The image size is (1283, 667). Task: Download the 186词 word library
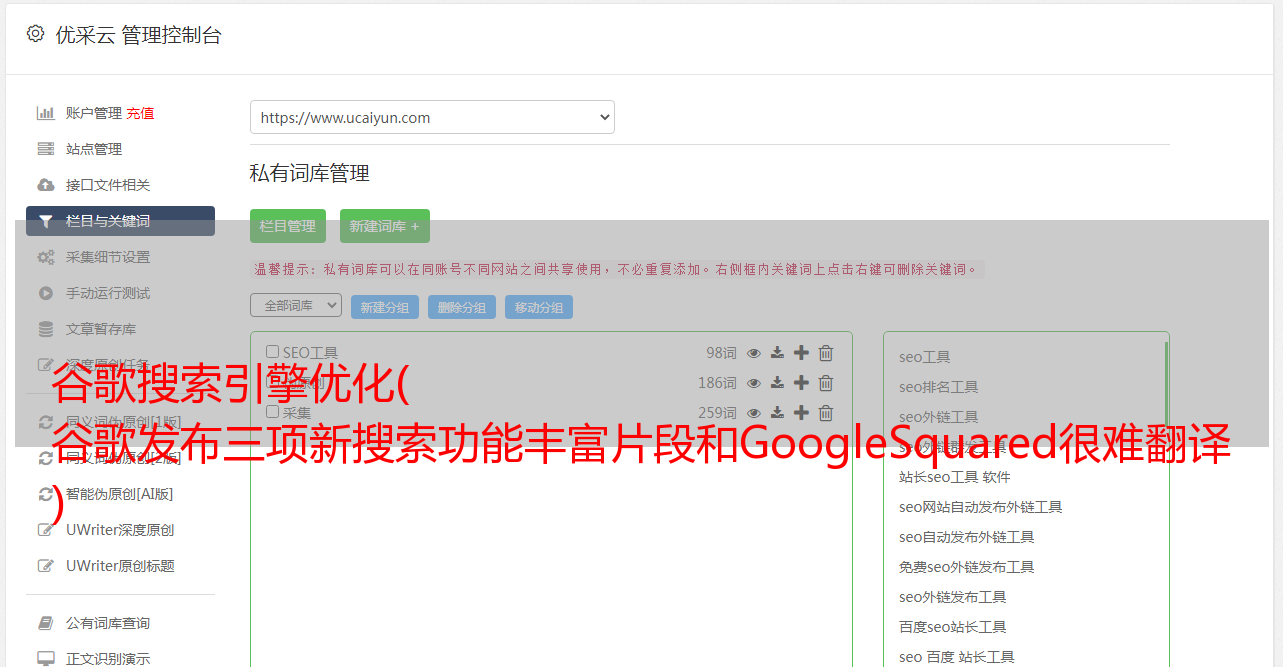tap(777, 382)
